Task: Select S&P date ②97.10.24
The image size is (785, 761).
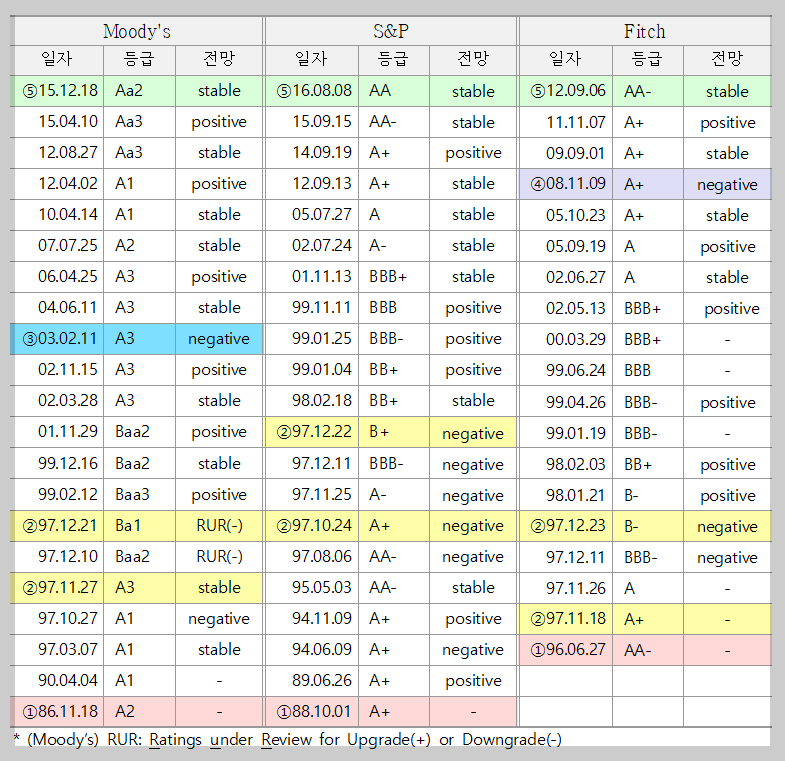Action: click(312, 526)
